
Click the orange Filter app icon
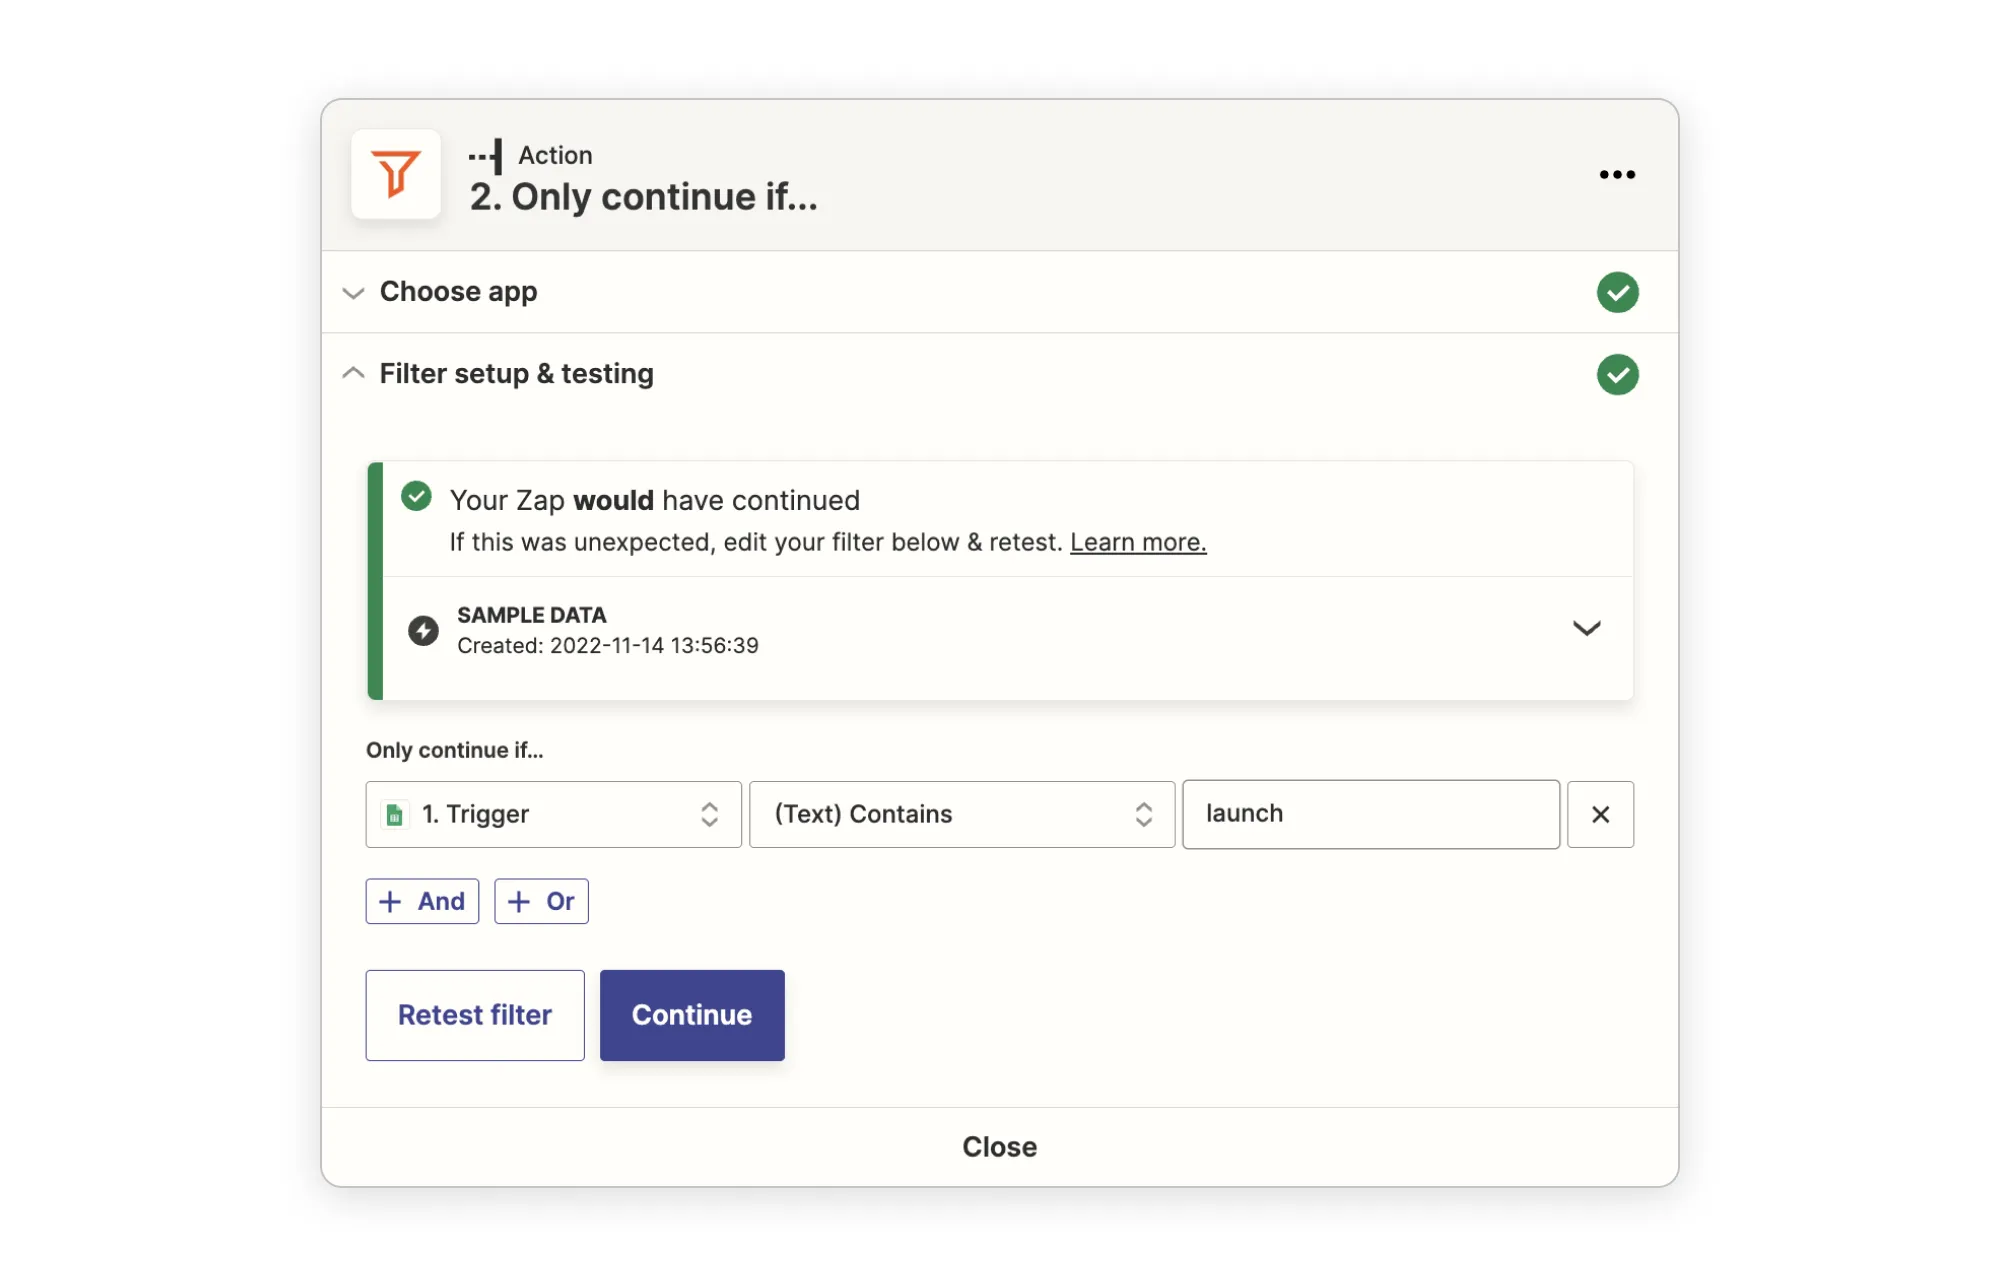[395, 174]
